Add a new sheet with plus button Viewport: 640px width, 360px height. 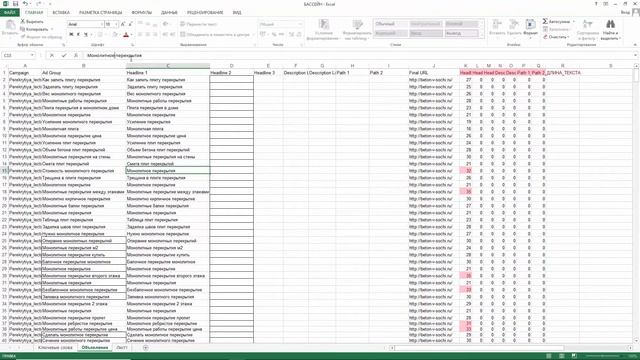[x=146, y=348]
